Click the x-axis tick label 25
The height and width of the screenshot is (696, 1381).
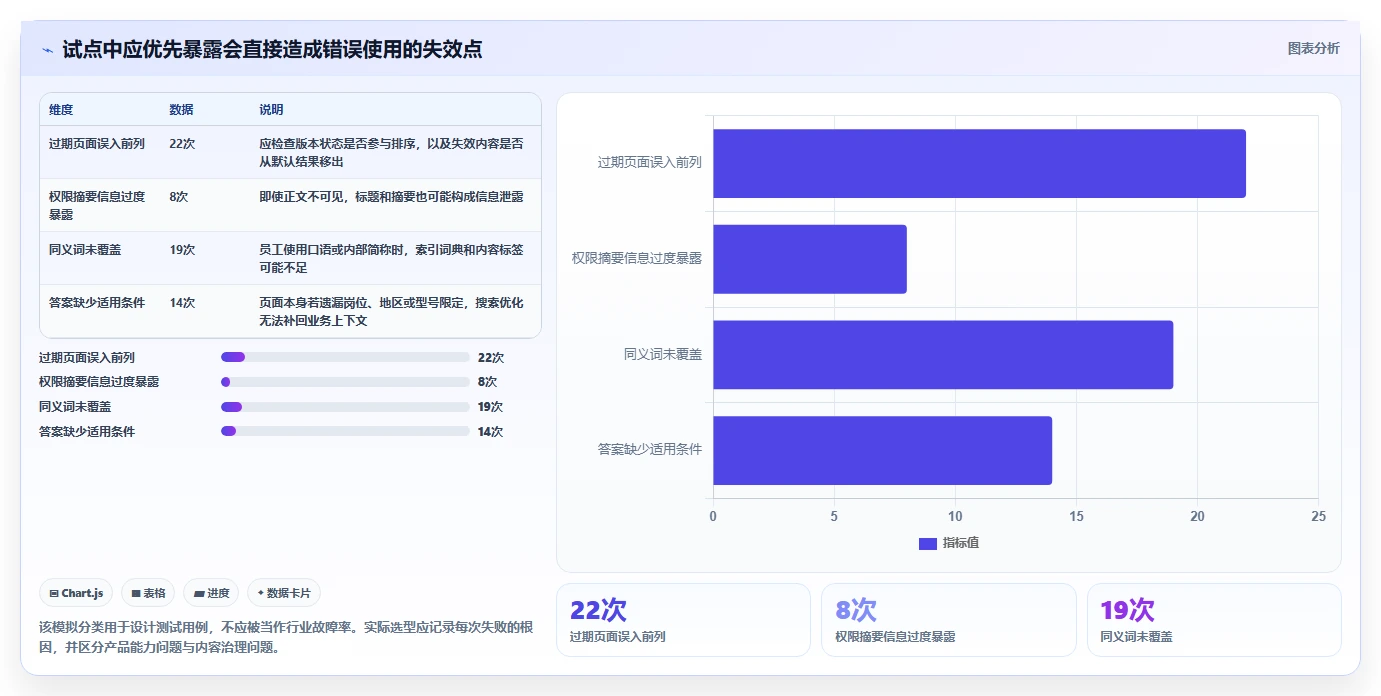pos(1318,516)
